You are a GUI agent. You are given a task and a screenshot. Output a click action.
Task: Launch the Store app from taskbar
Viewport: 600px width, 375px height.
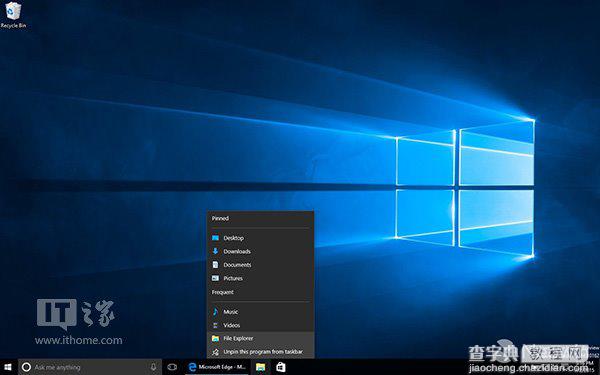(280, 367)
